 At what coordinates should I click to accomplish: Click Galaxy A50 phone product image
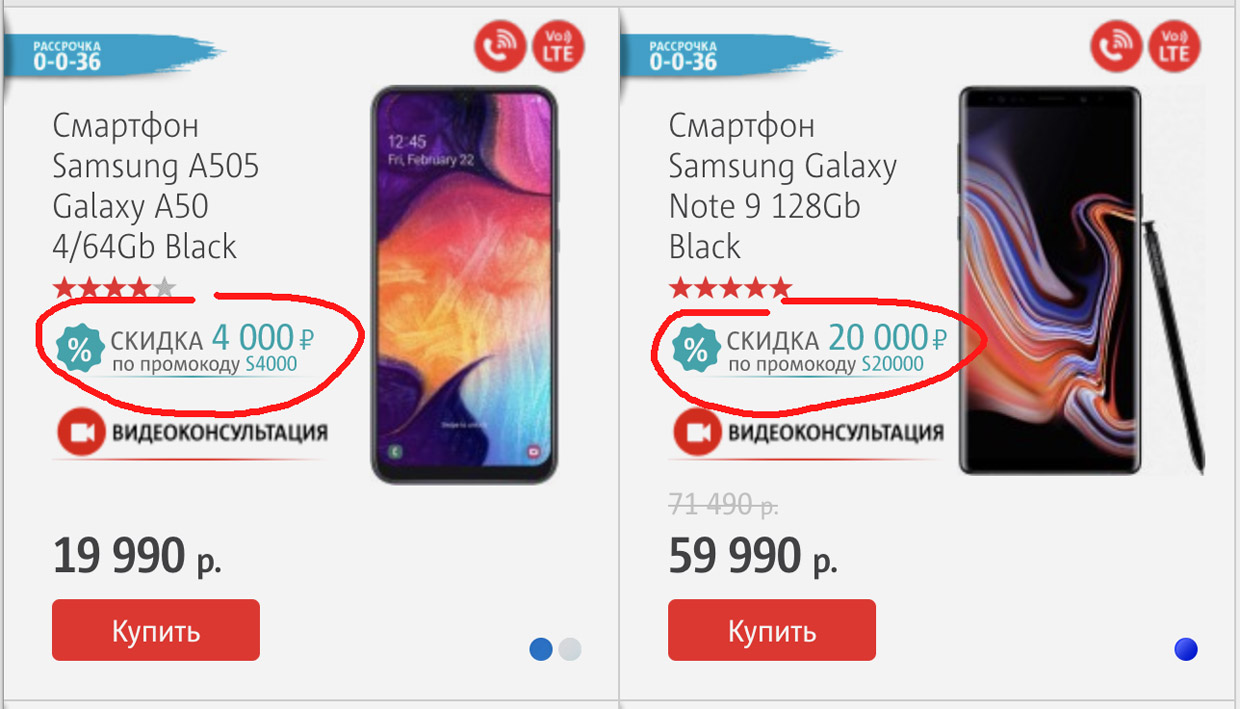[466, 285]
